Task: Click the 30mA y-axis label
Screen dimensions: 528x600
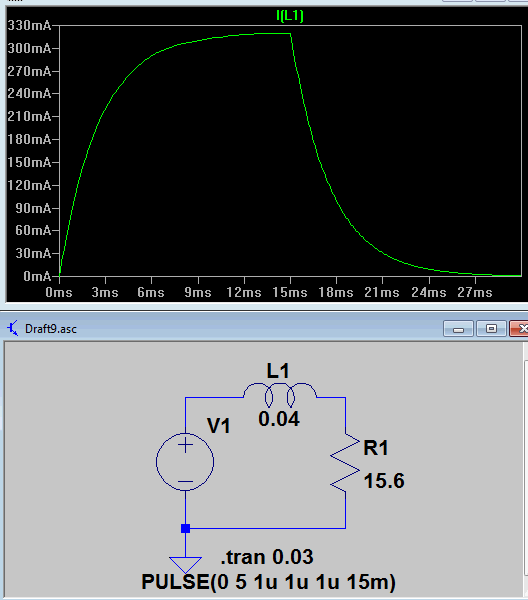Action: pyautogui.click(x=33, y=253)
